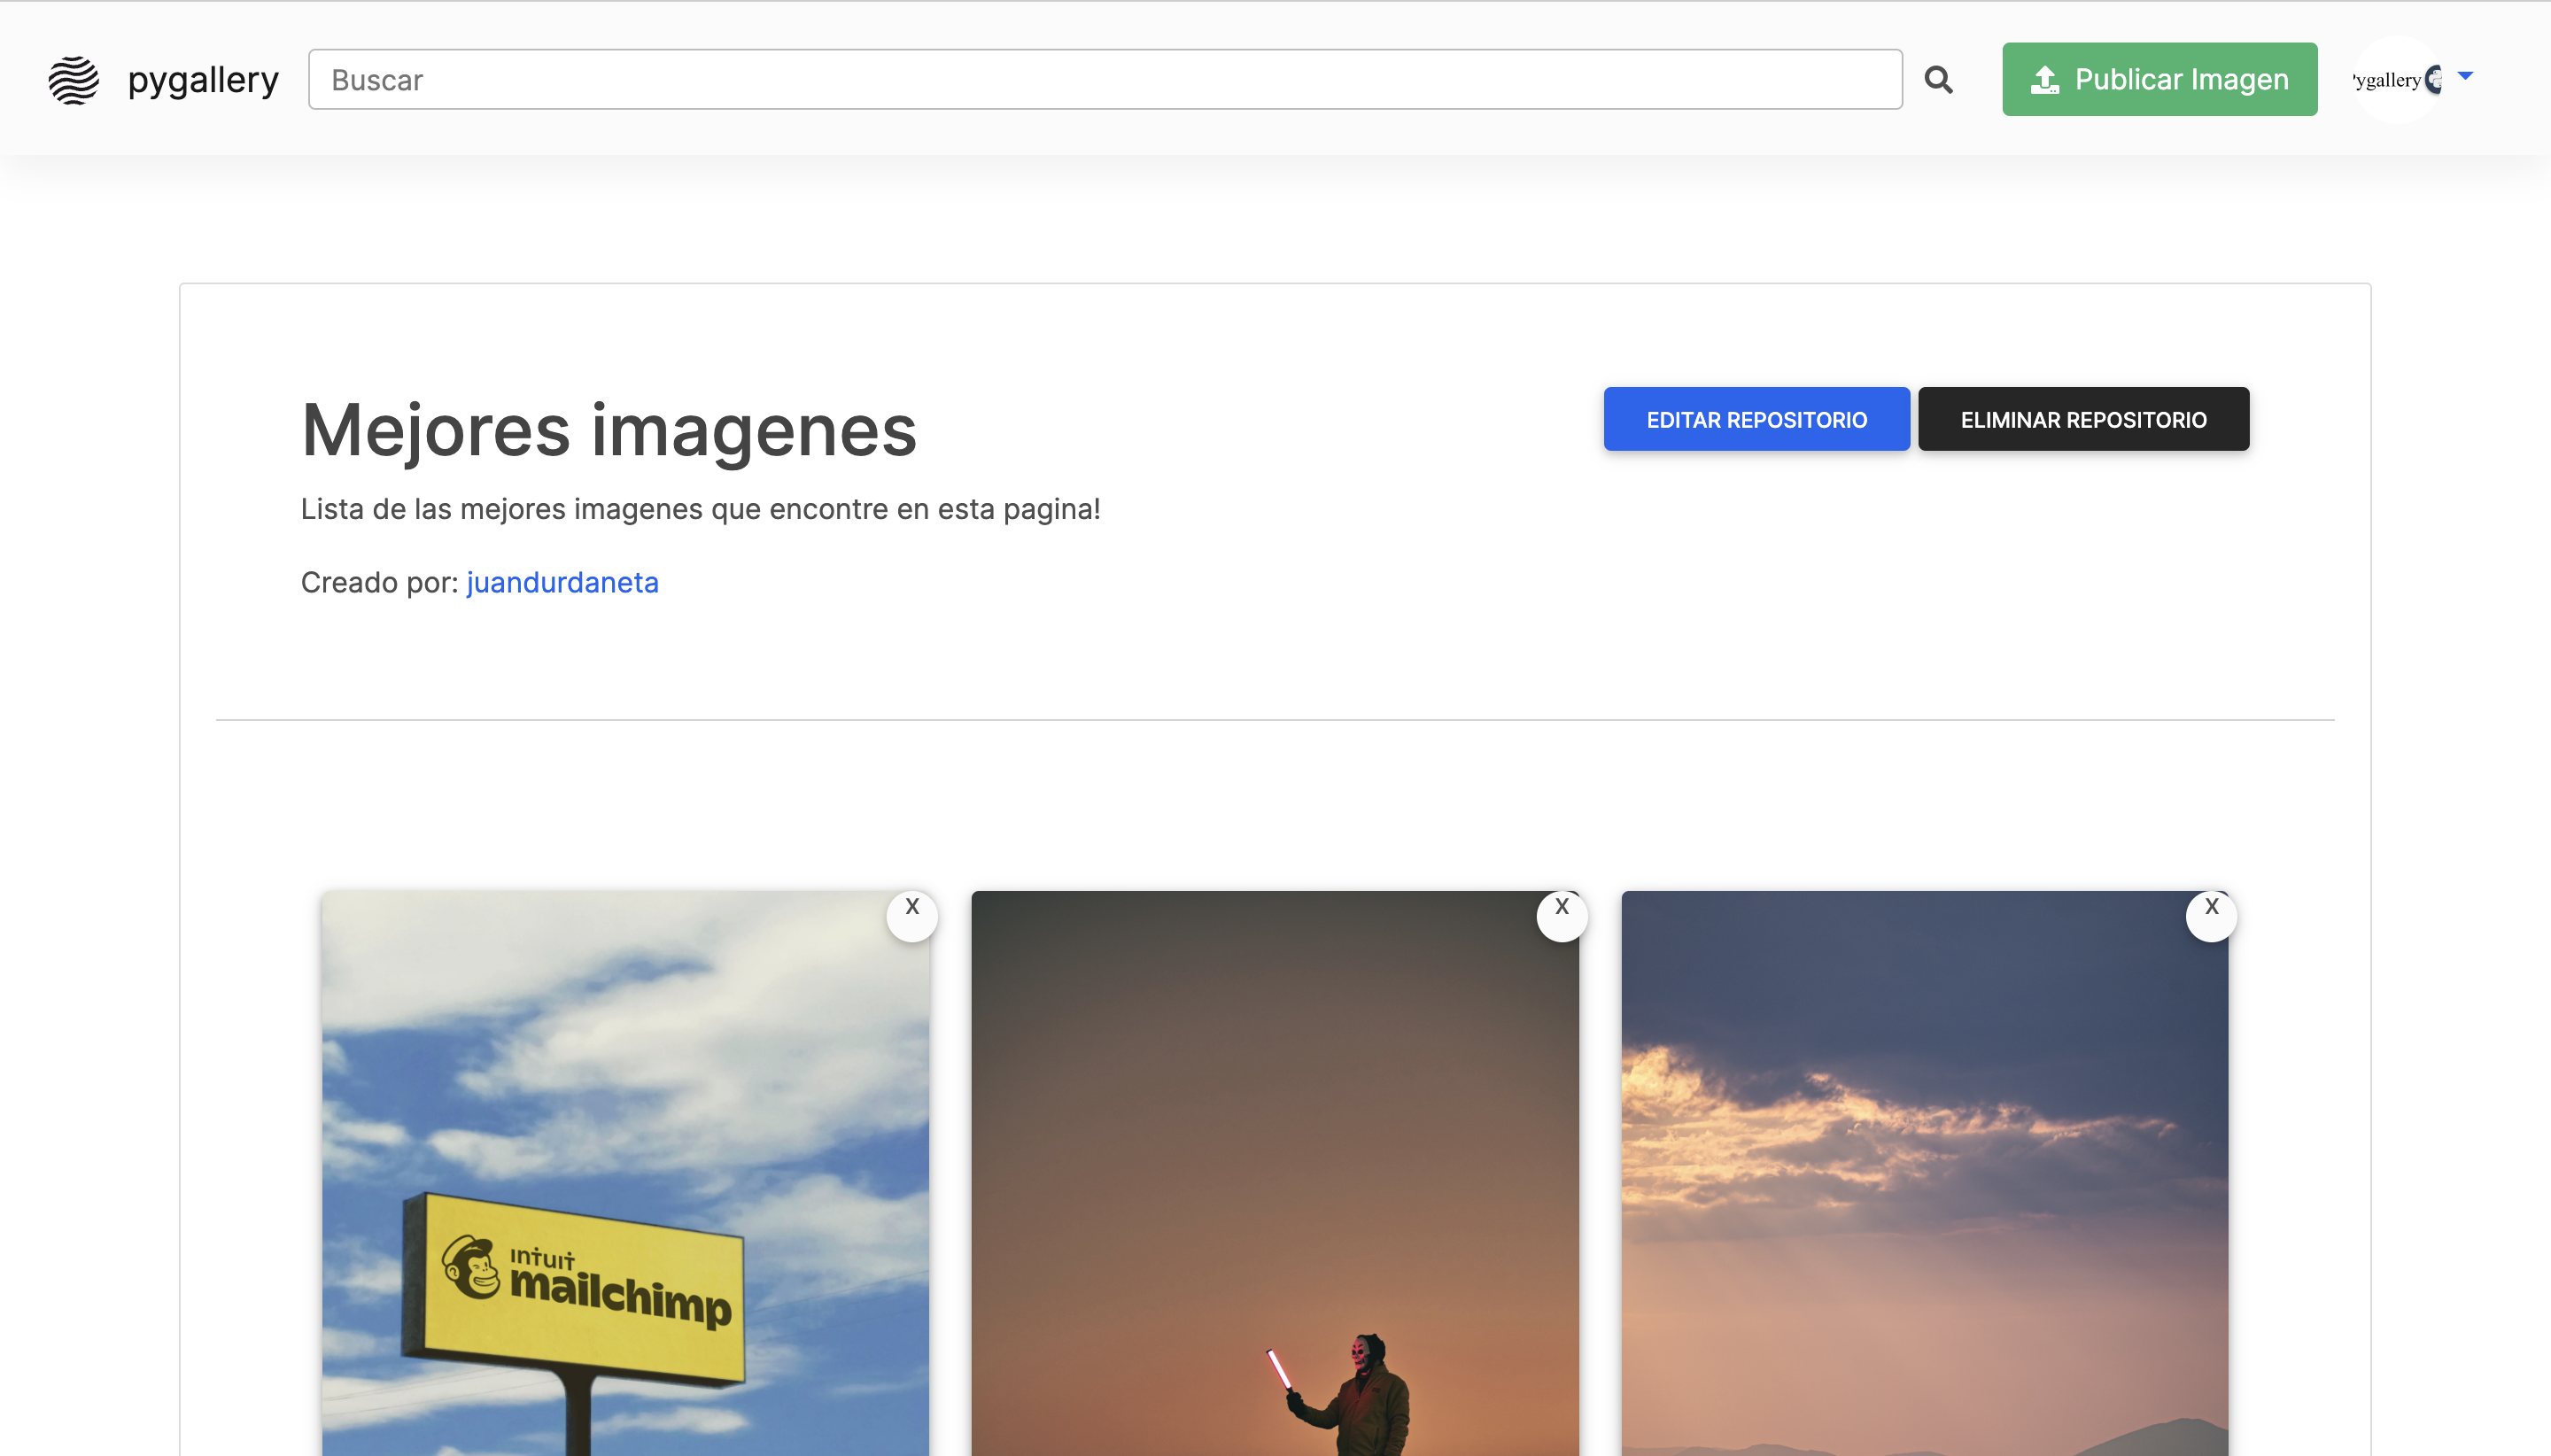Click the upload icon in Publicar Imagen

[2045, 79]
